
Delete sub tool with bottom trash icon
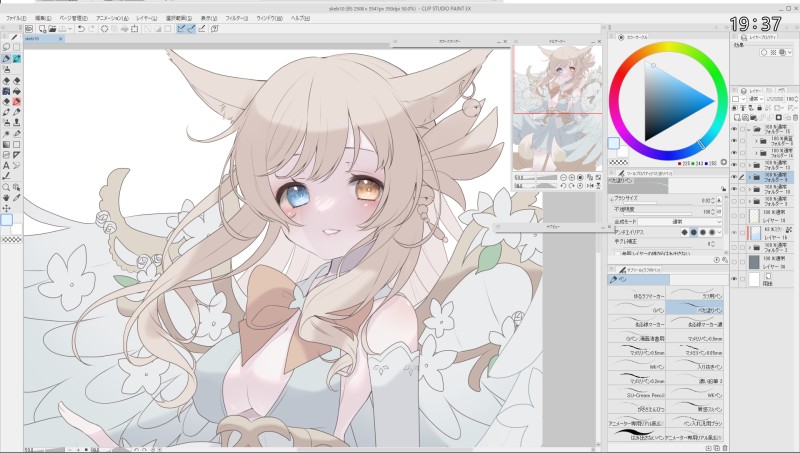coord(724,448)
